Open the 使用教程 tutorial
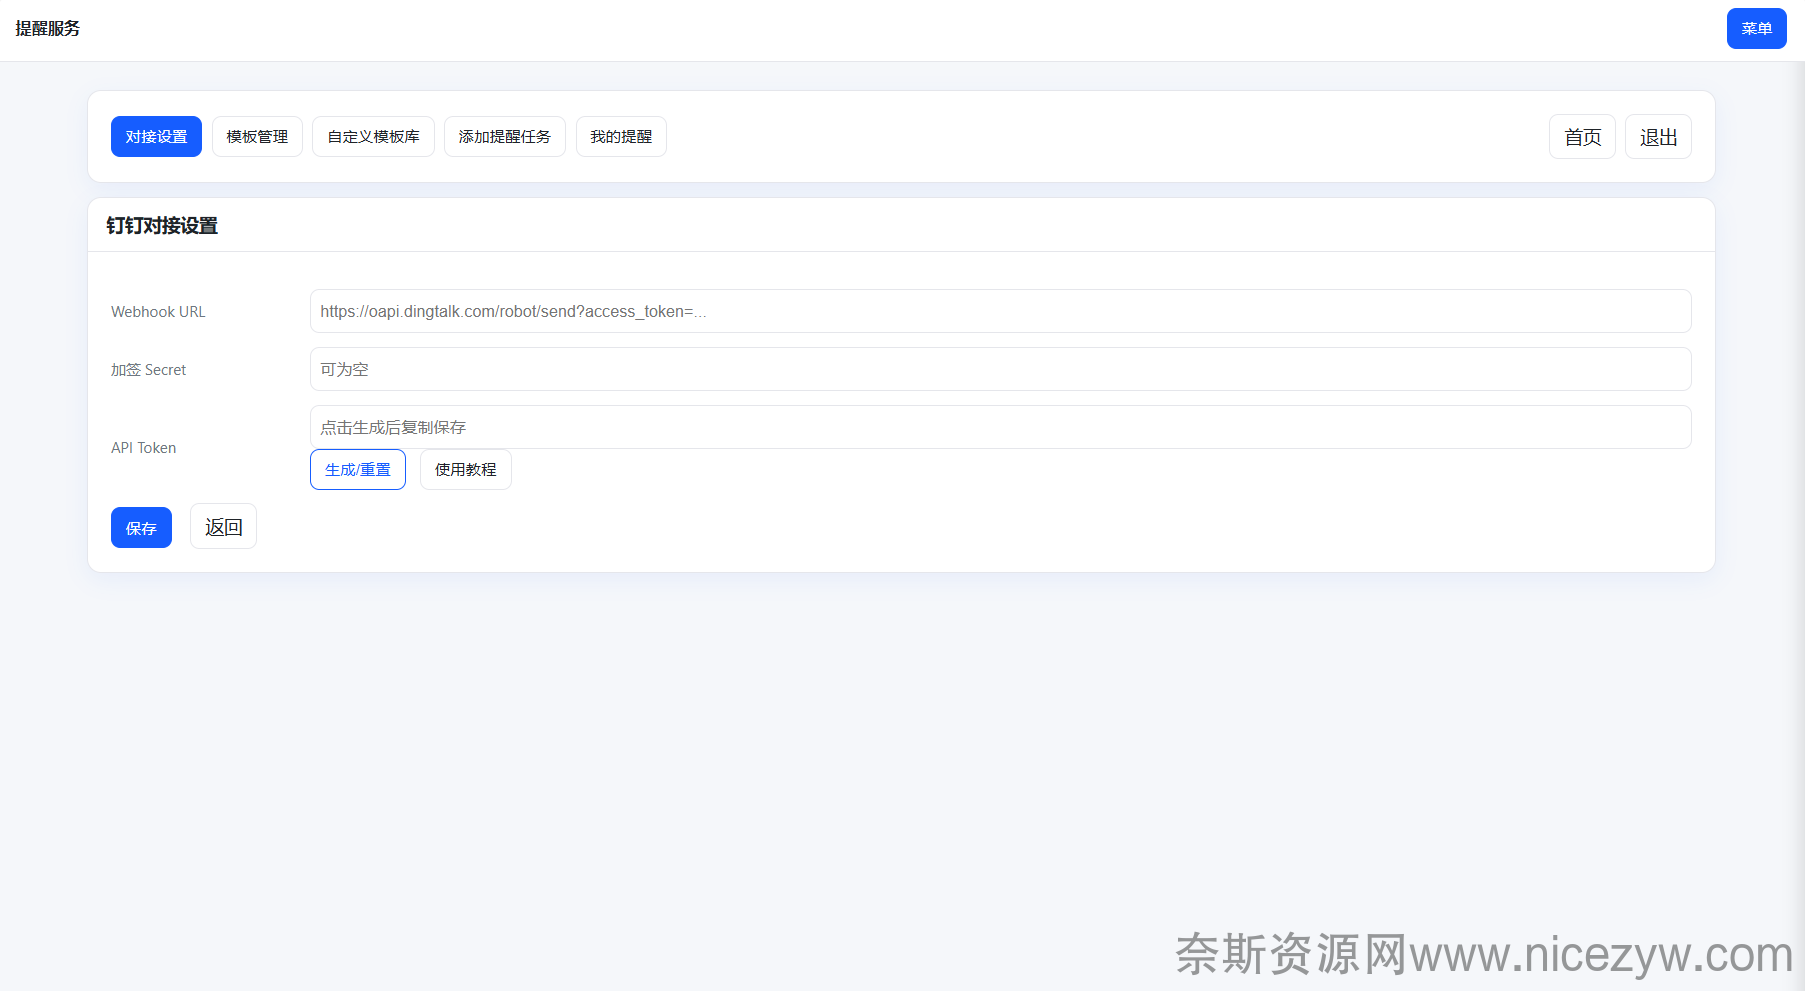 (465, 470)
